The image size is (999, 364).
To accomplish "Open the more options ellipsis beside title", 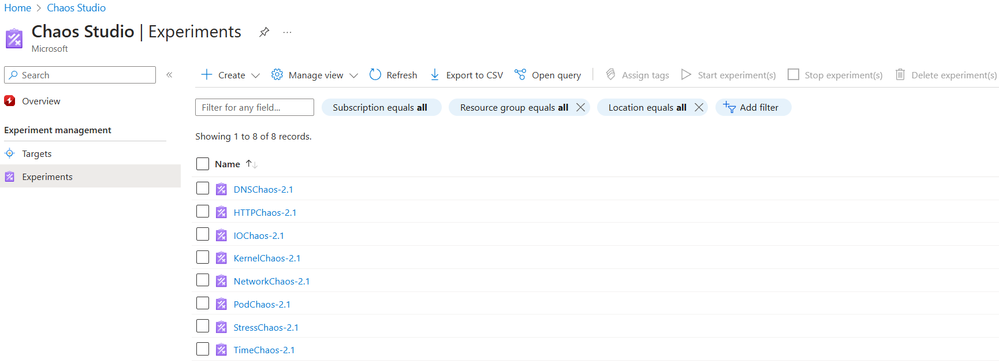I will coord(287,32).
